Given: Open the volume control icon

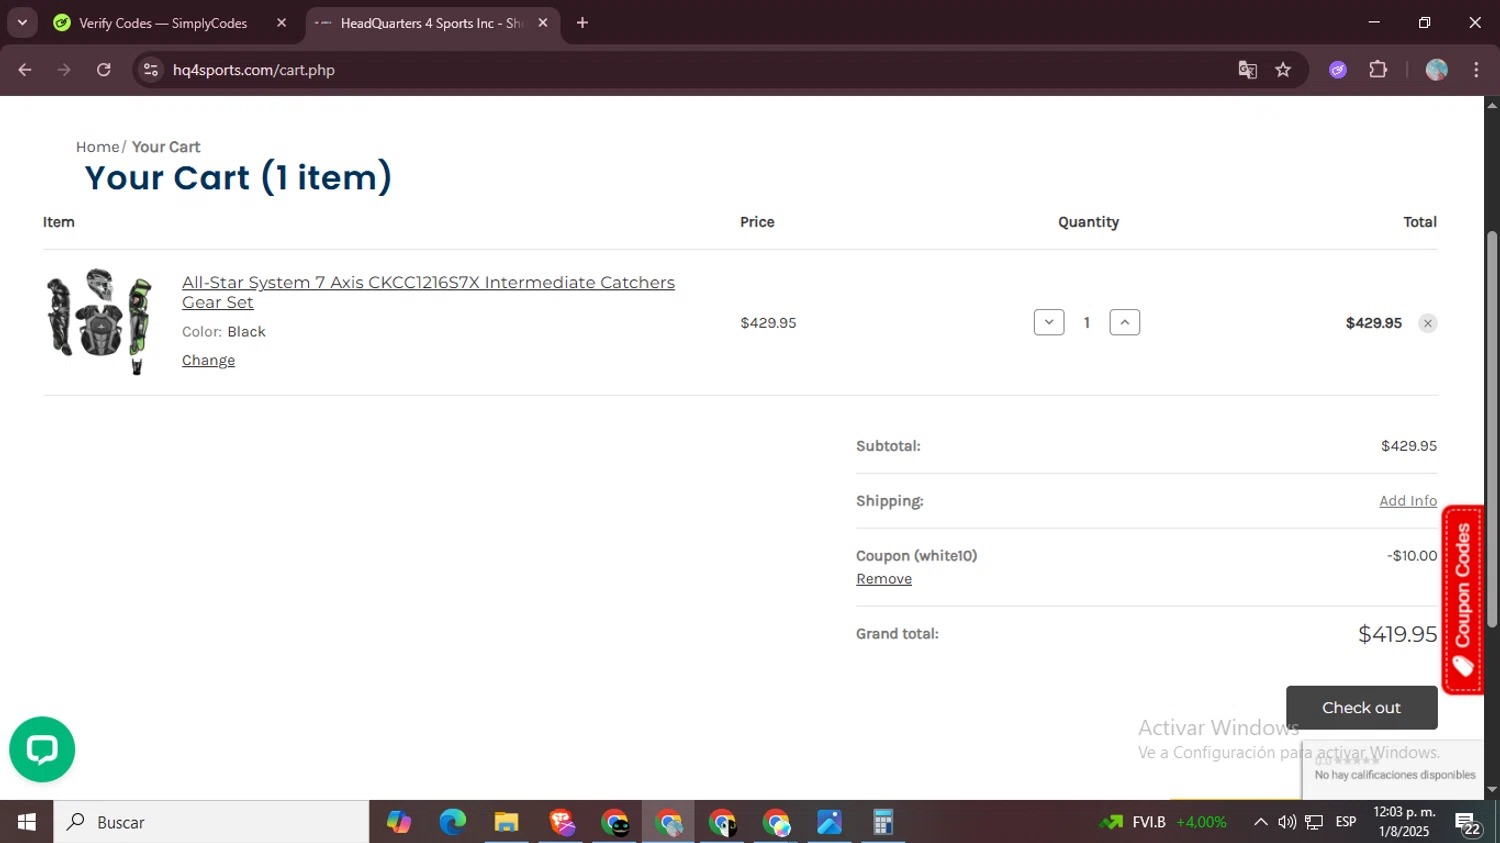Looking at the screenshot, I should coord(1287,822).
